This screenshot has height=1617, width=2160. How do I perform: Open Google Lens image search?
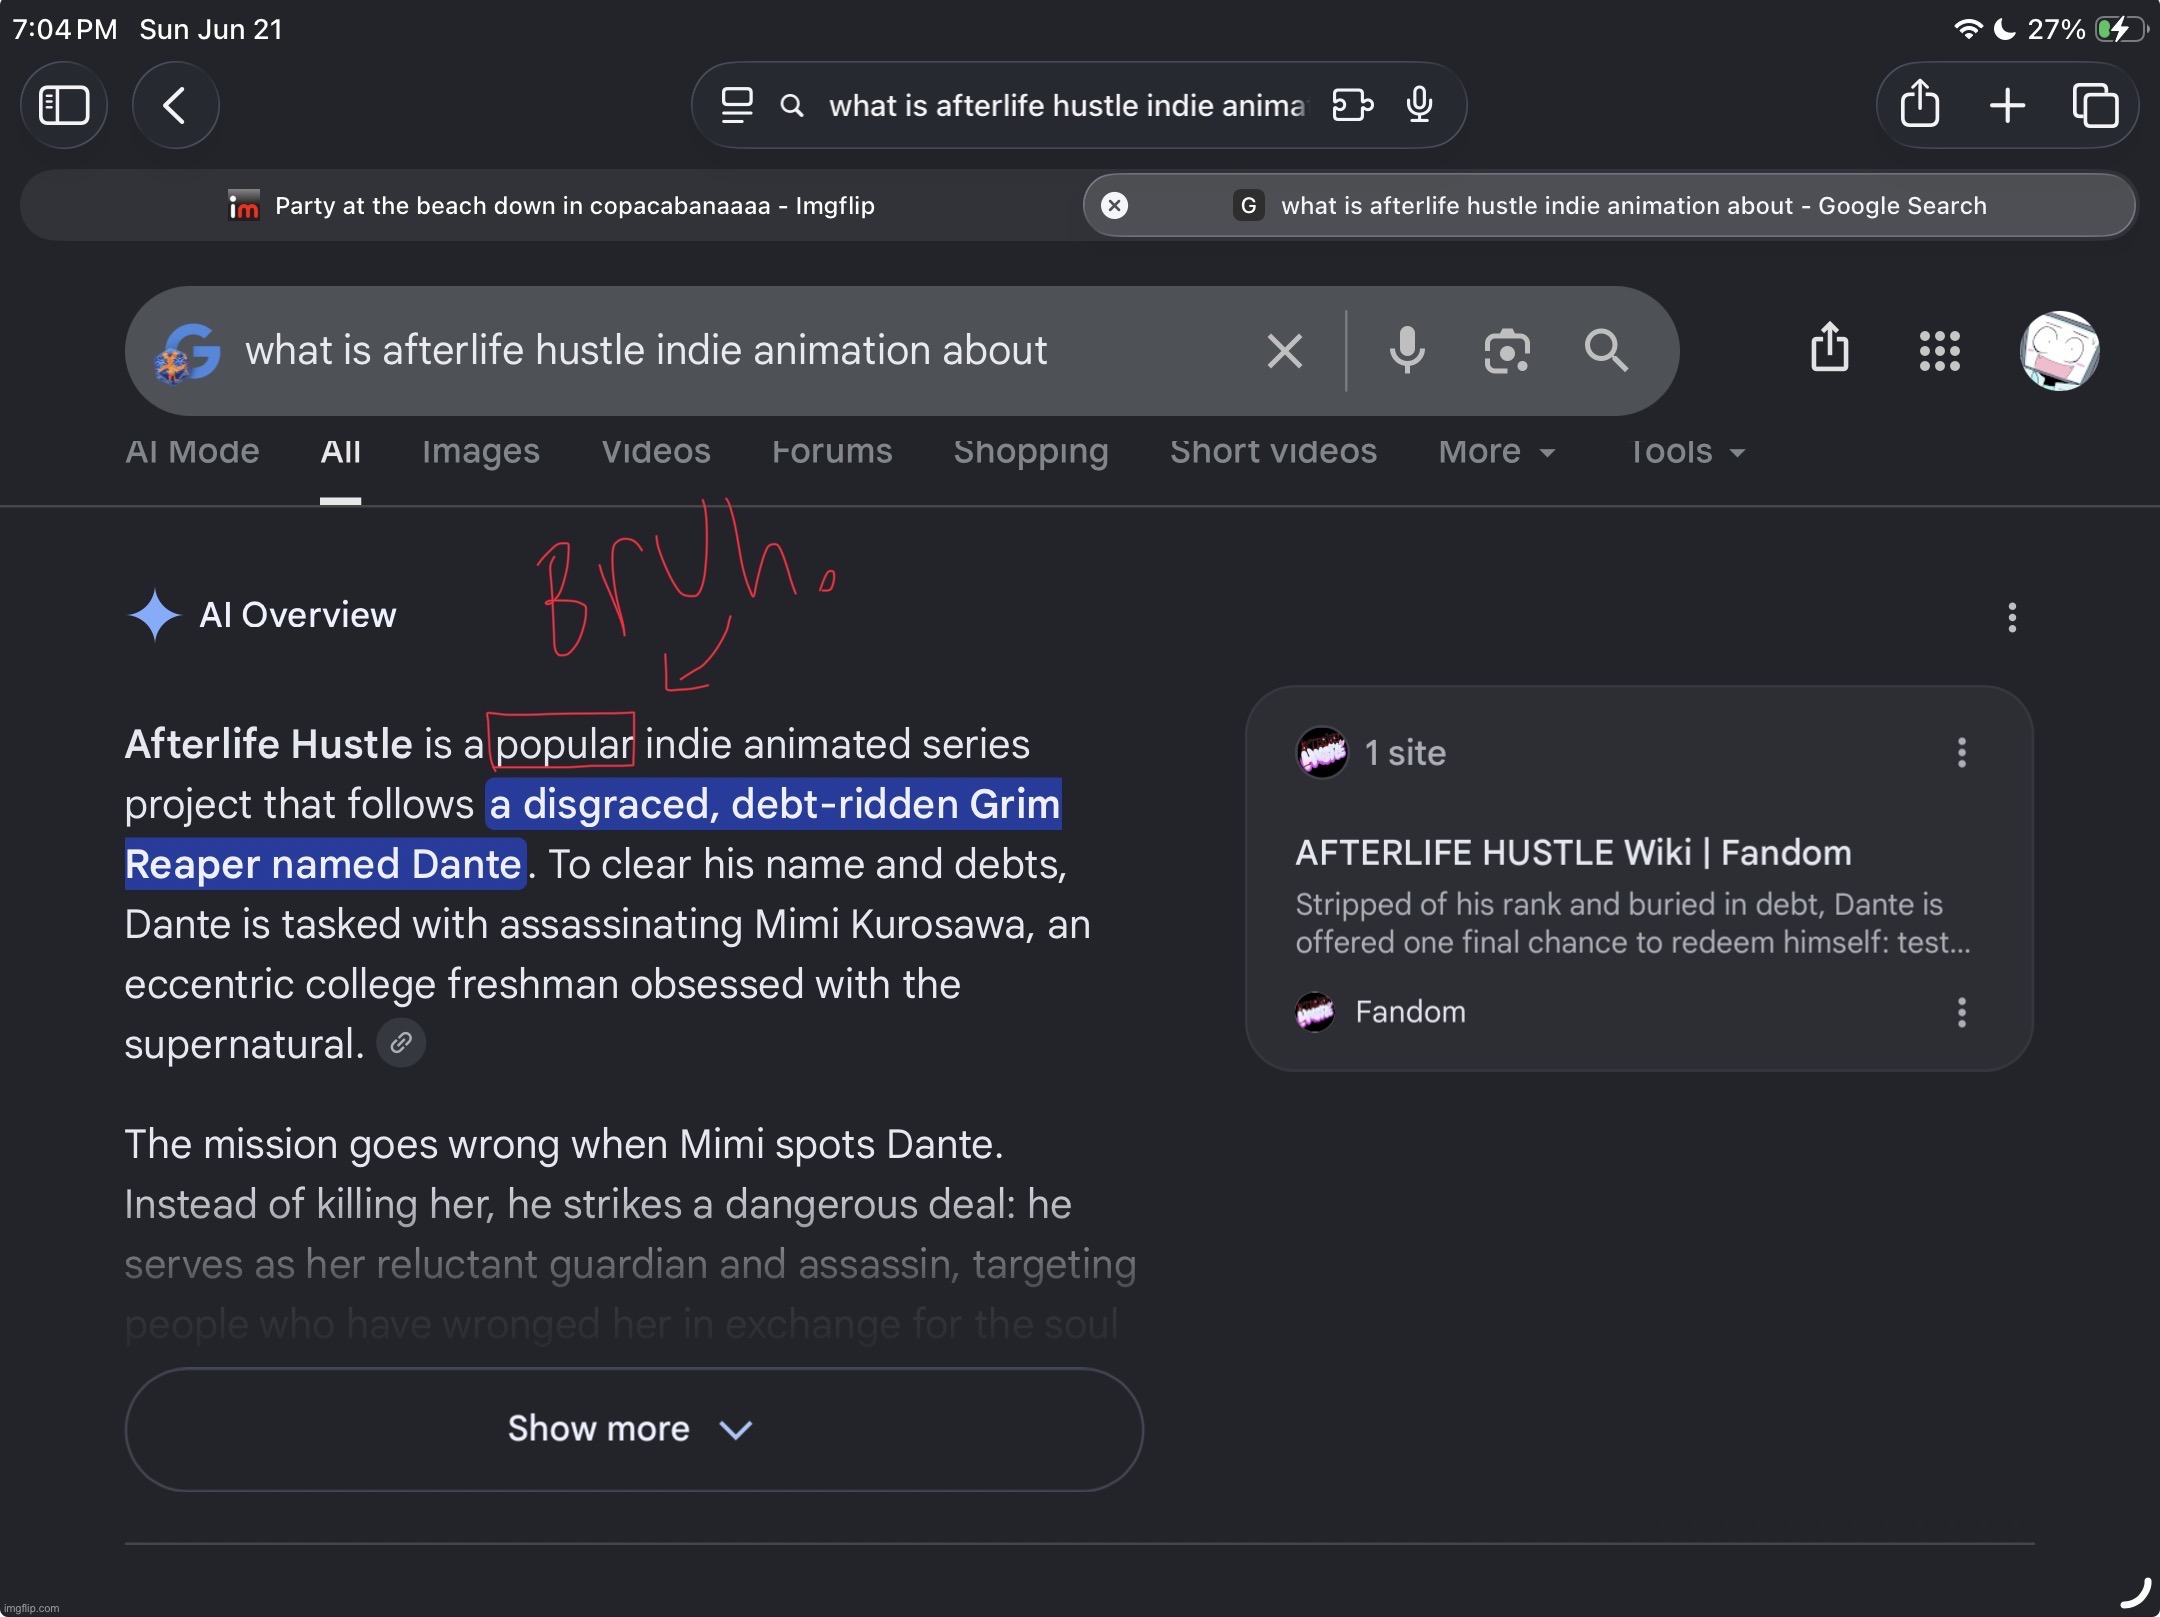(1506, 351)
